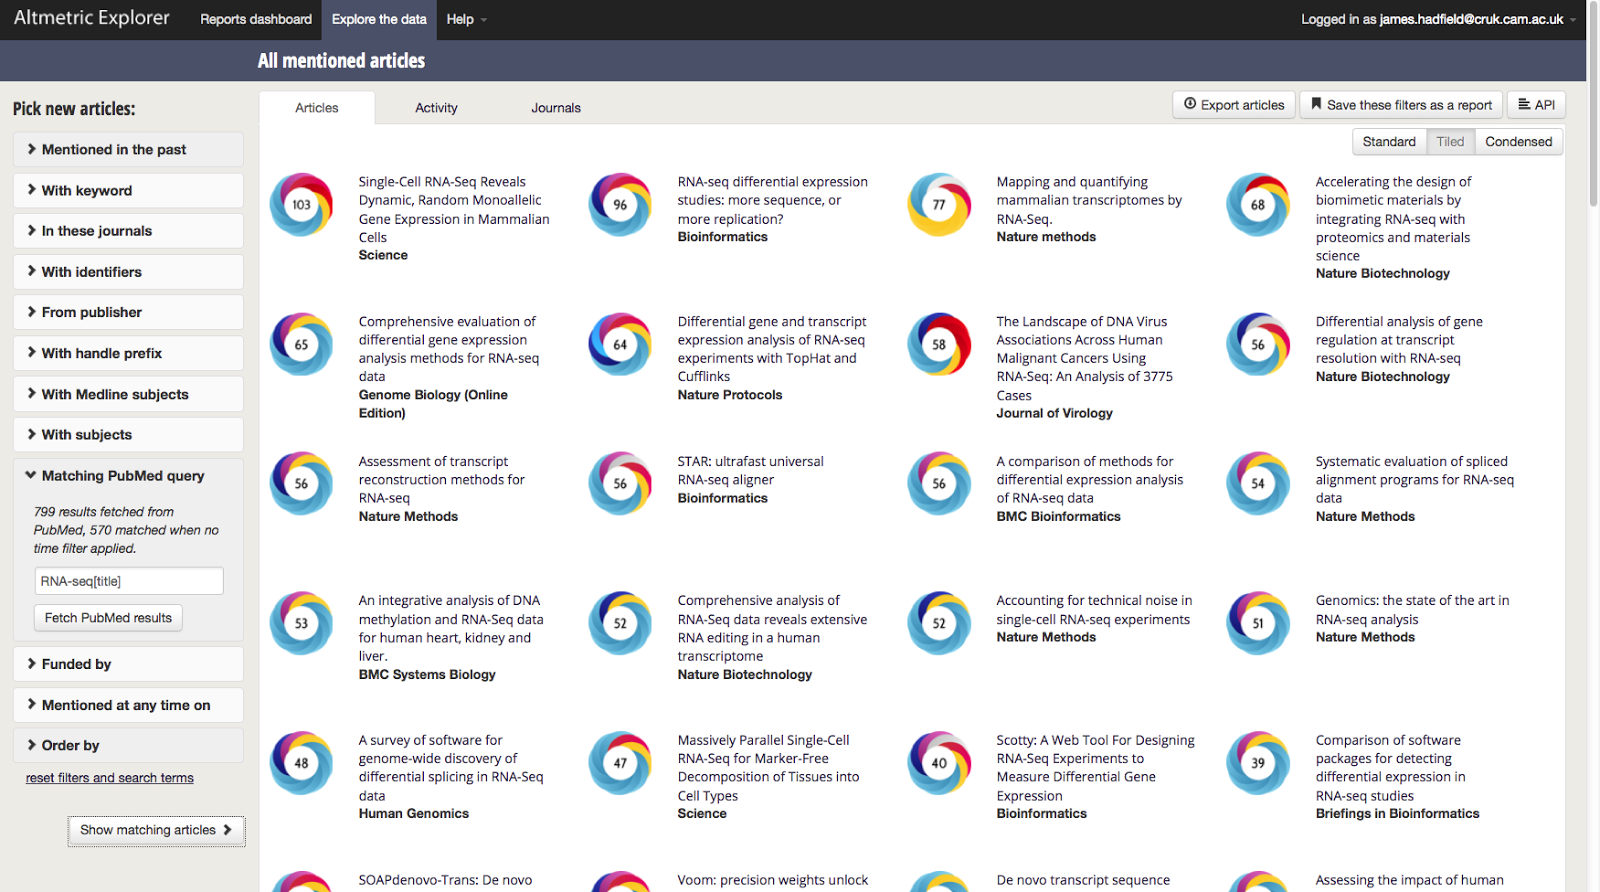This screenshot has width=1600, height=892.
Task: Open Genomics: the state of the art article
Action: tap(1412, 610)
